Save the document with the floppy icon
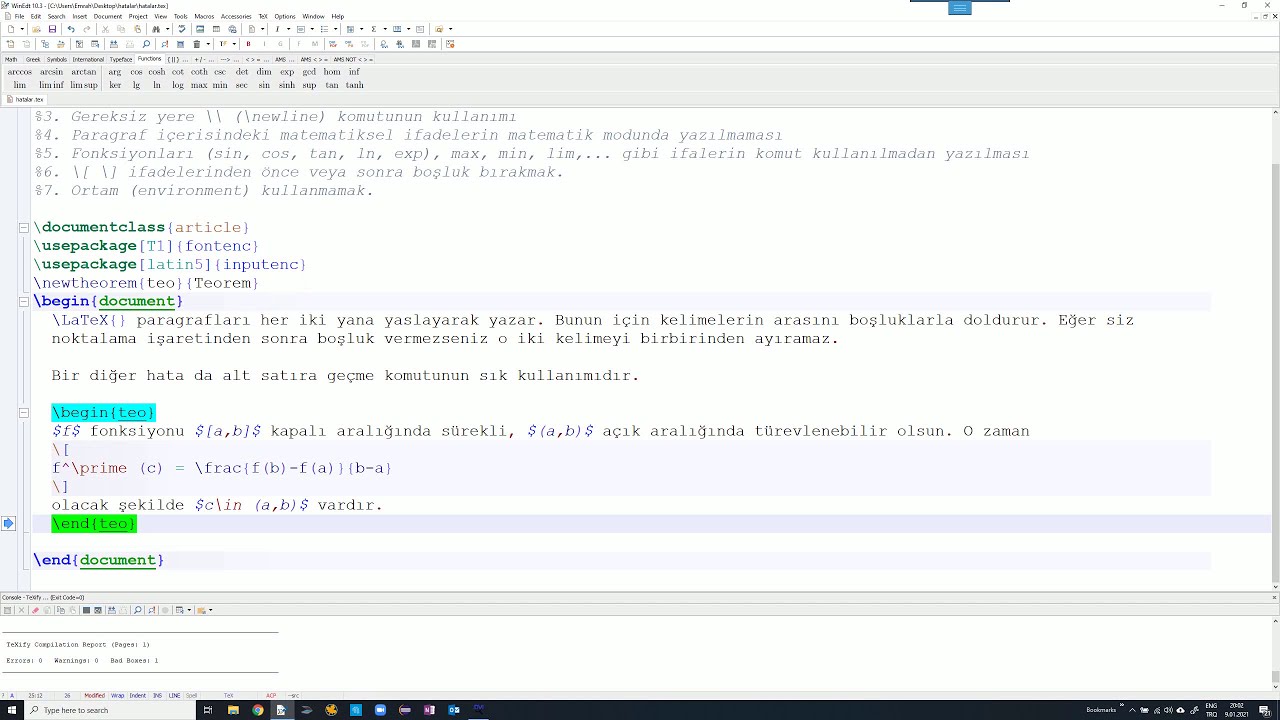 point(52,29)
